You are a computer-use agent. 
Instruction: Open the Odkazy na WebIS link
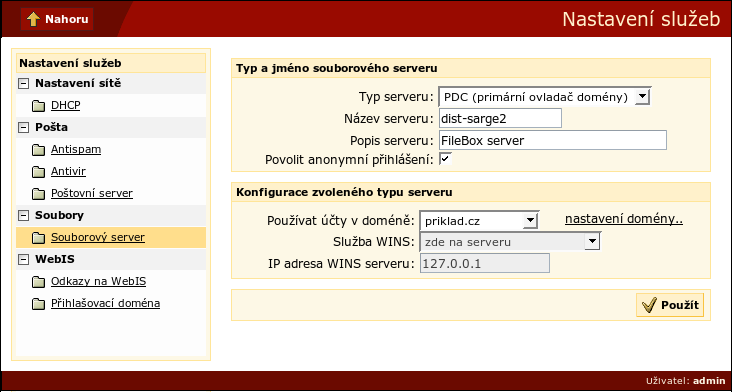point(99,281)
